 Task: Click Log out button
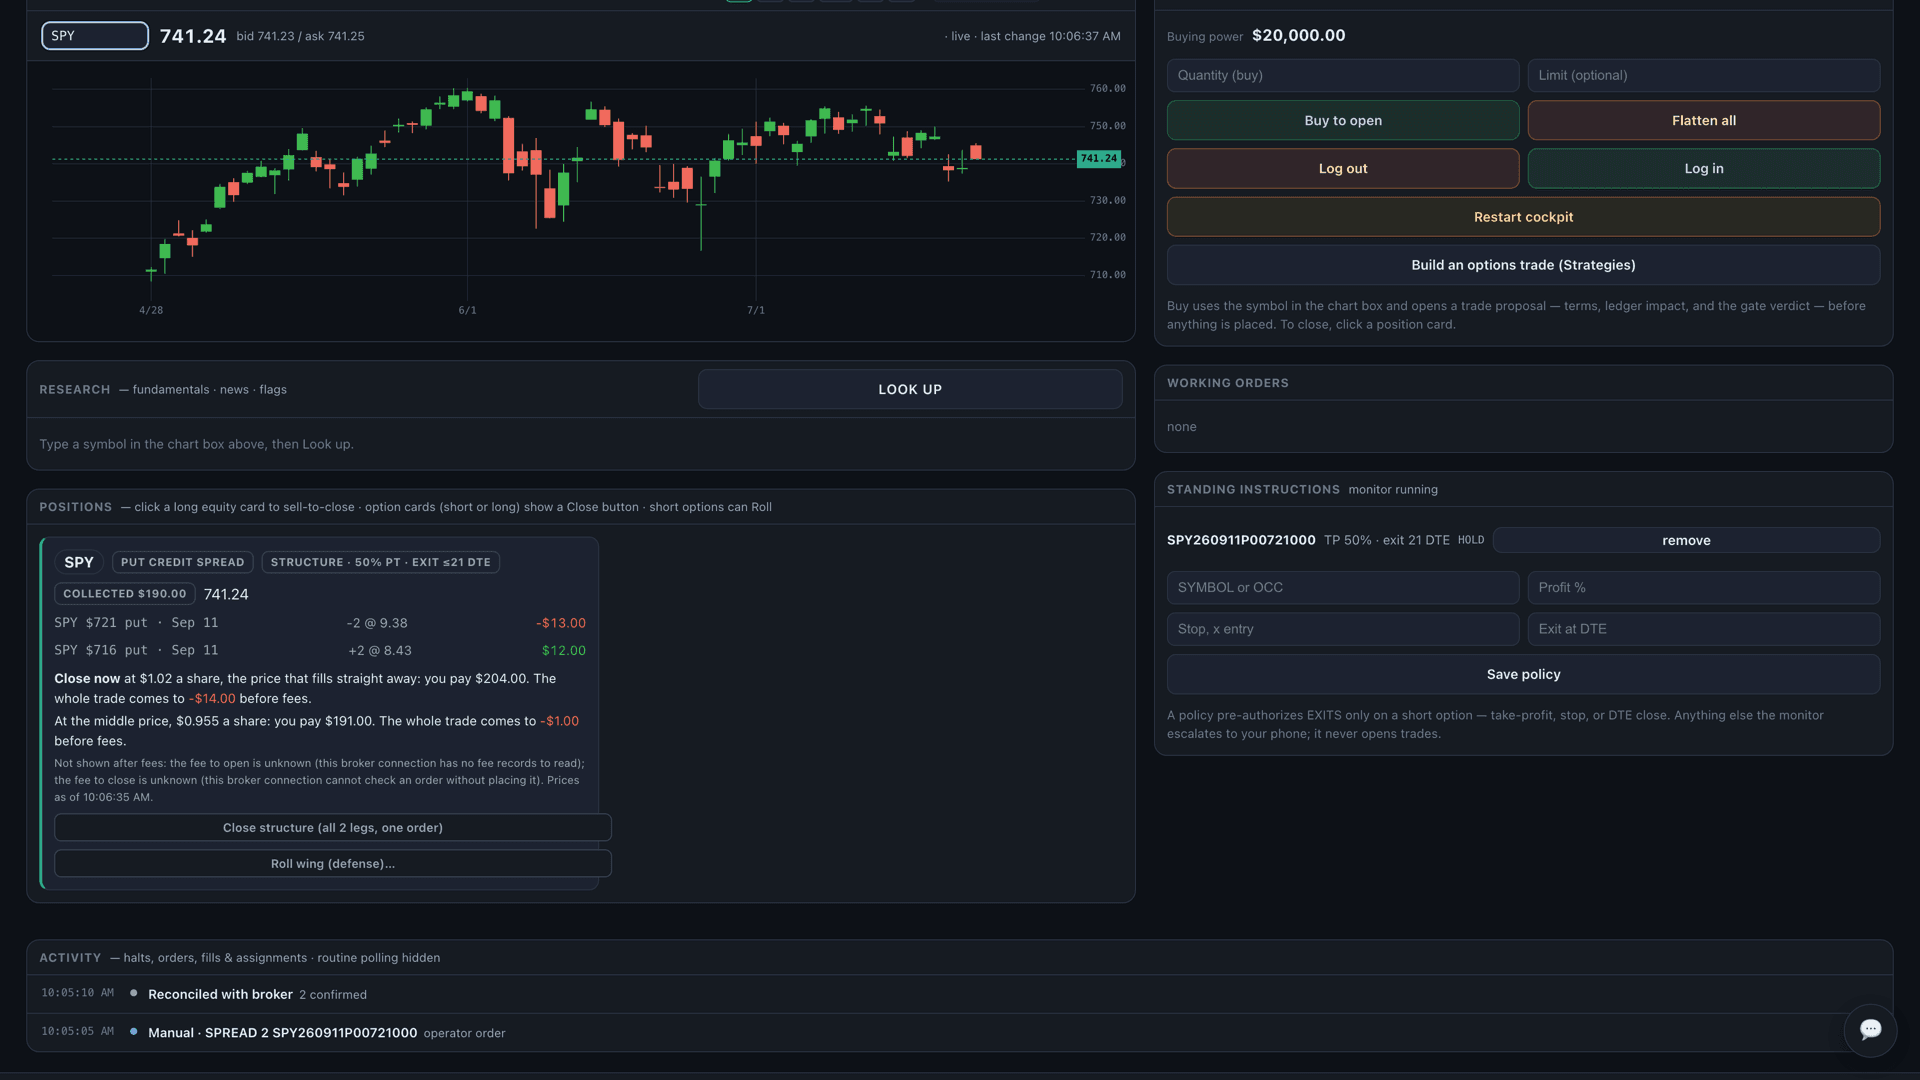(x=1343, y=169)
